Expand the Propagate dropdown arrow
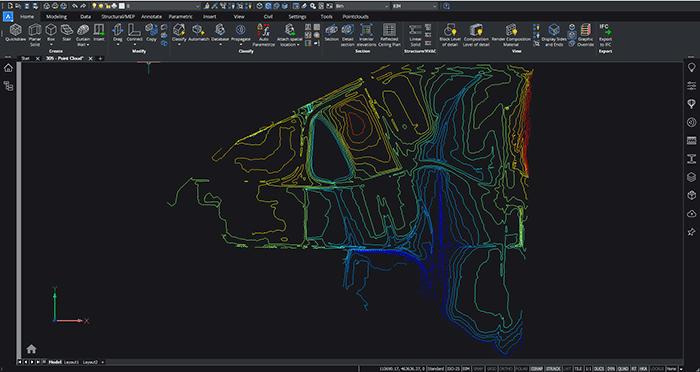The image size is (700, 372). [241, 45]
